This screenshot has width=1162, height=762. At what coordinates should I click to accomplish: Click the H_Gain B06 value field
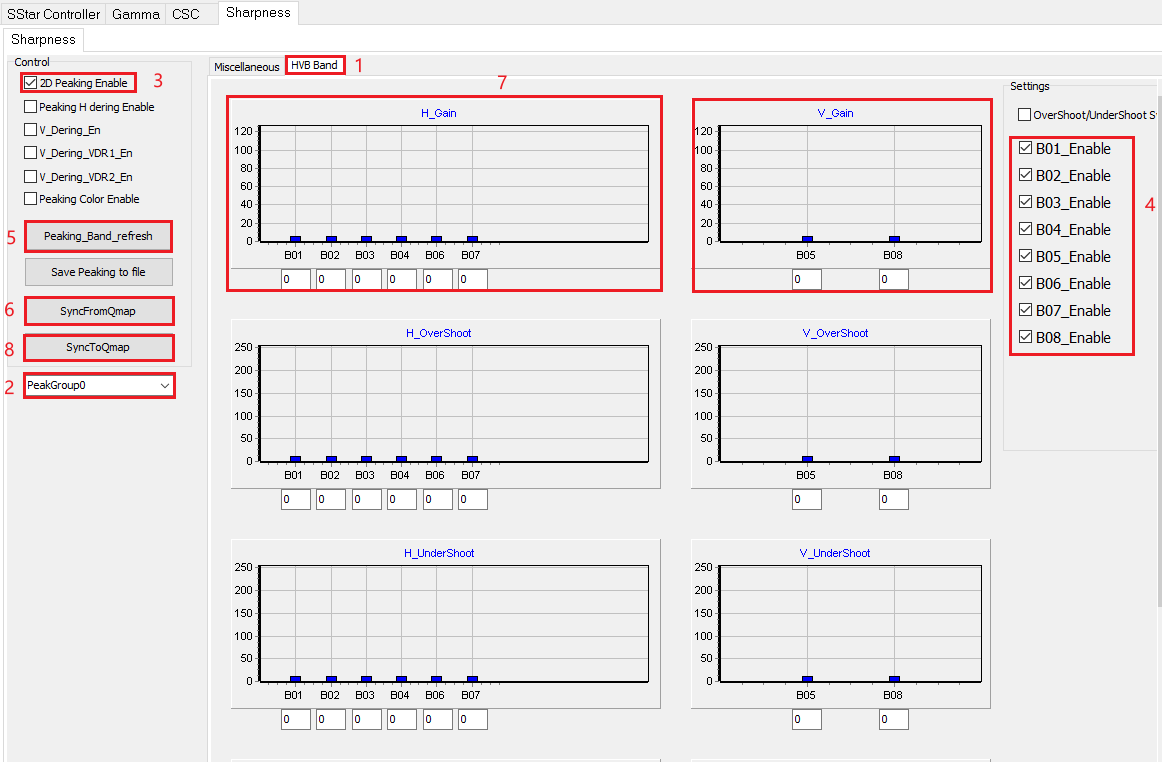pyautogui.click(x=438, y=279)
